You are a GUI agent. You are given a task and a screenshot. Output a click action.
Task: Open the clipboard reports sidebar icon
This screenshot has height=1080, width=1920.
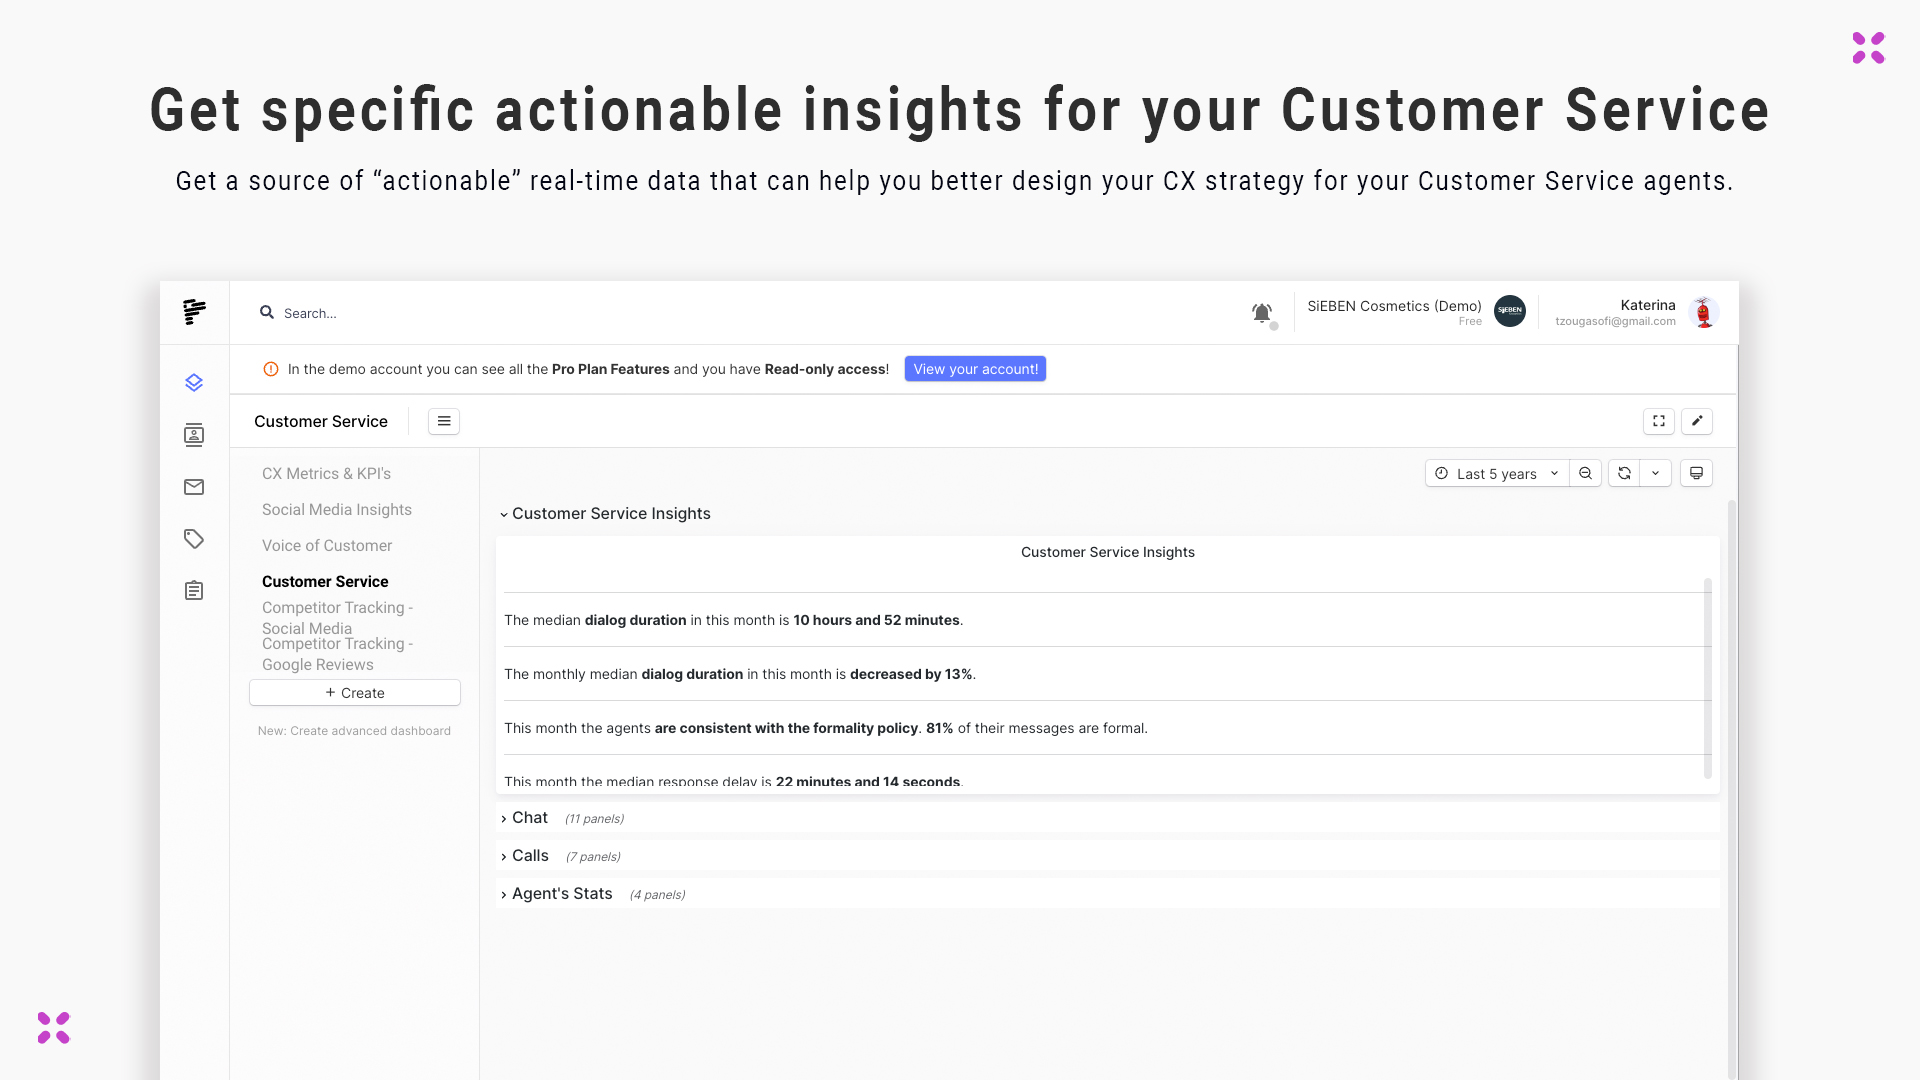point(194,591)
